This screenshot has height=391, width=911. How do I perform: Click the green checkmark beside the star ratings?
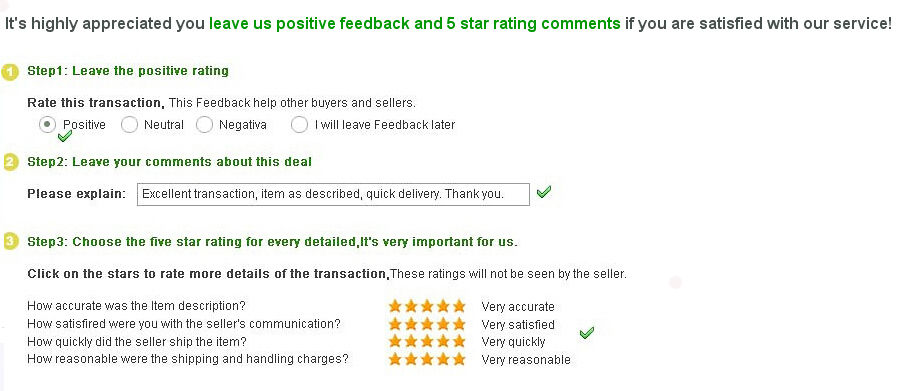[587, 333]
